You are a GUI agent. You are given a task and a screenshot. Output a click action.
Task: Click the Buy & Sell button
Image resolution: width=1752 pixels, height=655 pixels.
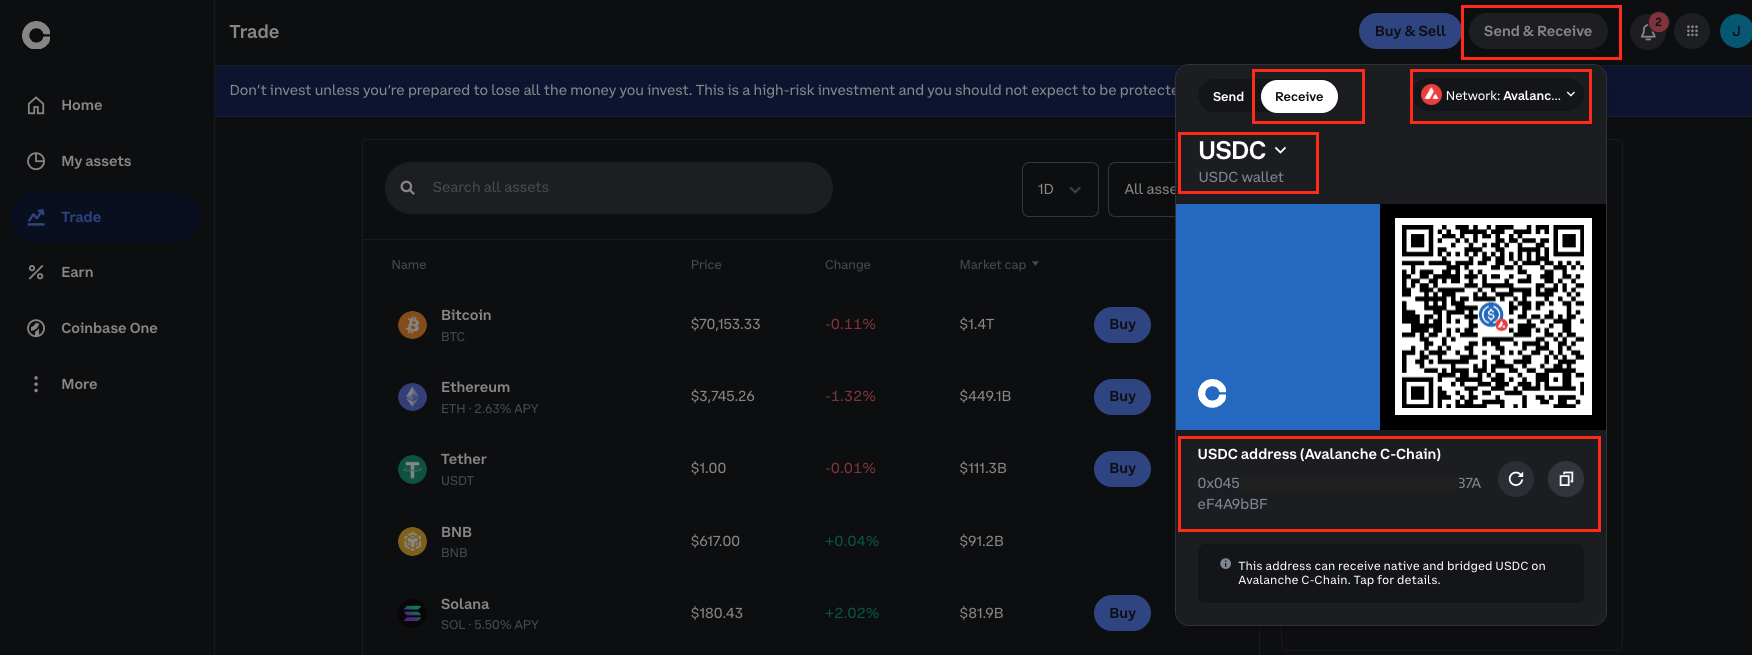tap(1410, 31)
